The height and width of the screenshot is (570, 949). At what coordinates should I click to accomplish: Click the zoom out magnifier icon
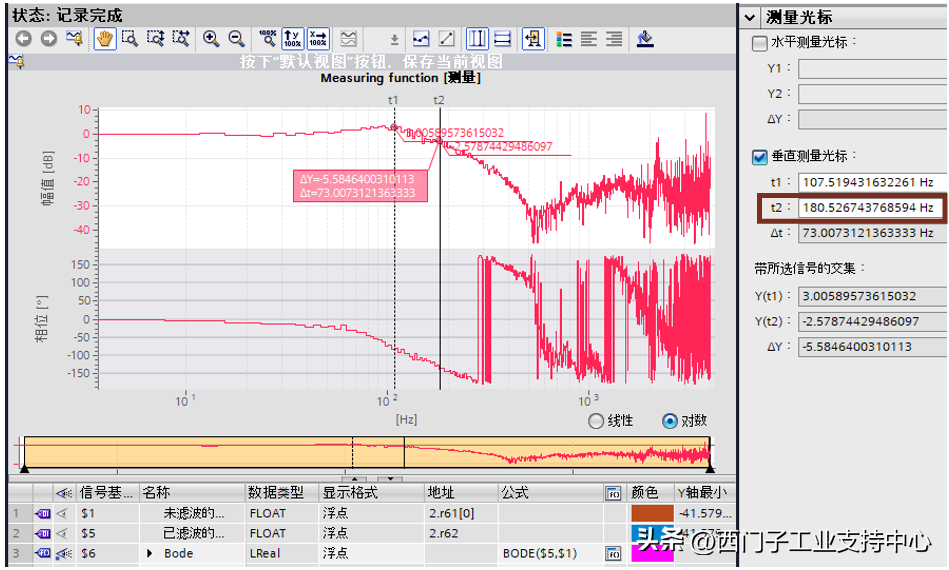coord(236,38)
